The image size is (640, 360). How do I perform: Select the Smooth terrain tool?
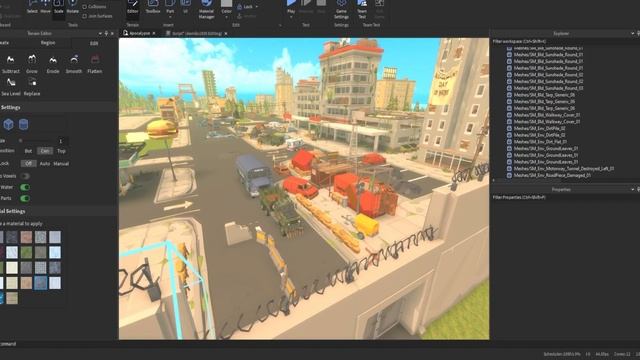click(74, 64)
